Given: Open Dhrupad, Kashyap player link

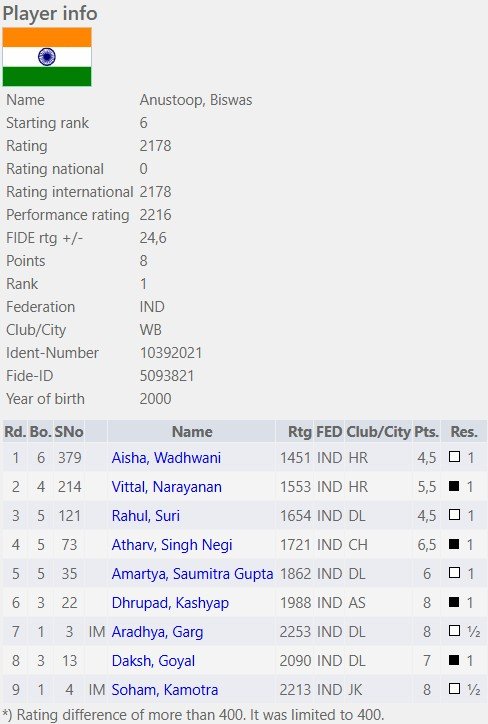Looking at the screenshot, I should (x=170, y=603).
